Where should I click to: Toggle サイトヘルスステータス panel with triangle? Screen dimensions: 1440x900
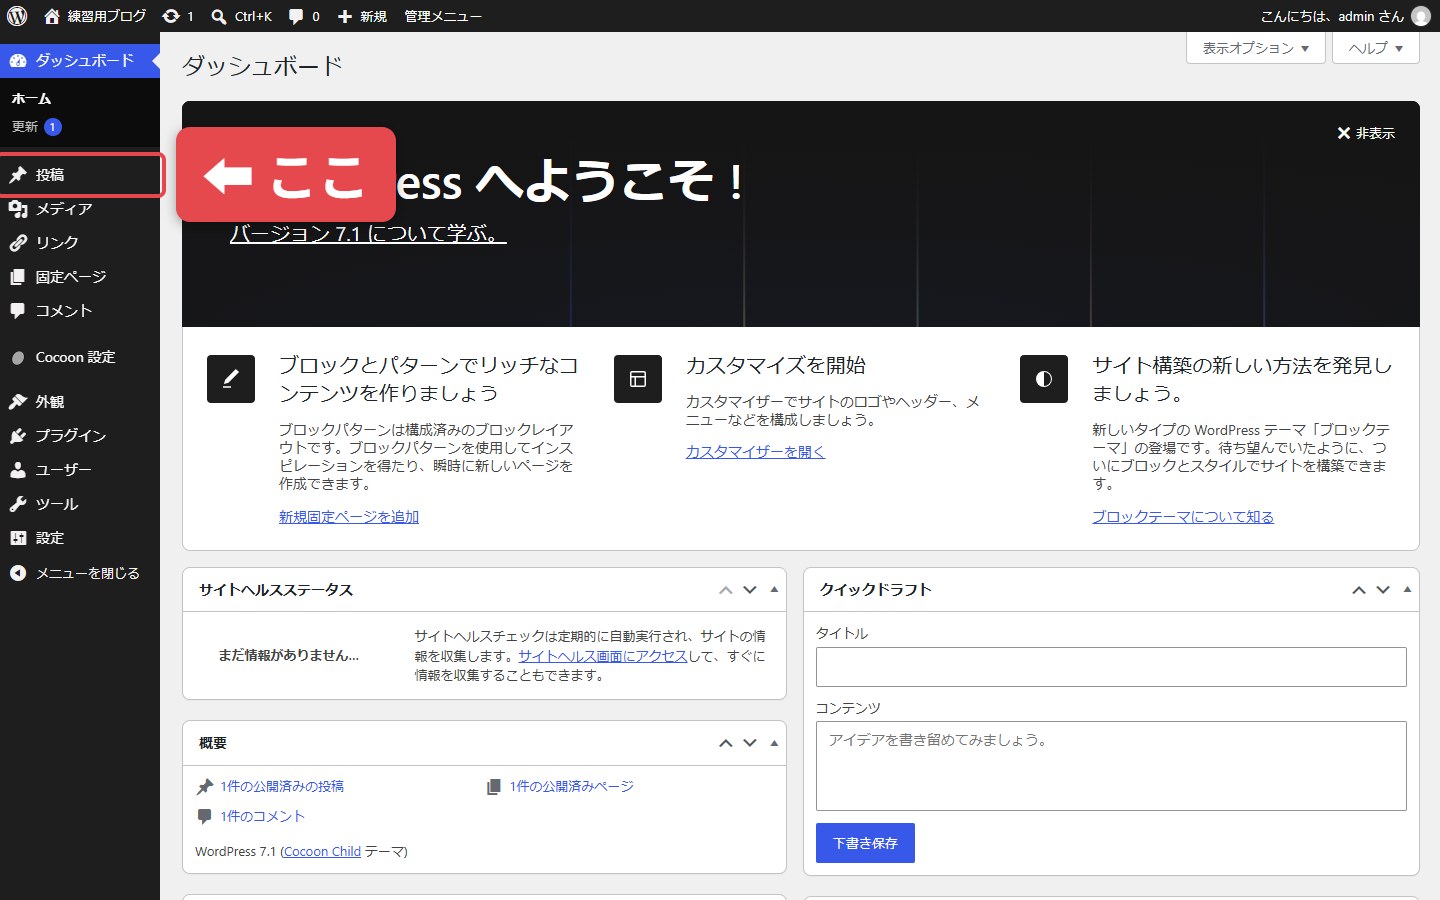coord(774,590)
